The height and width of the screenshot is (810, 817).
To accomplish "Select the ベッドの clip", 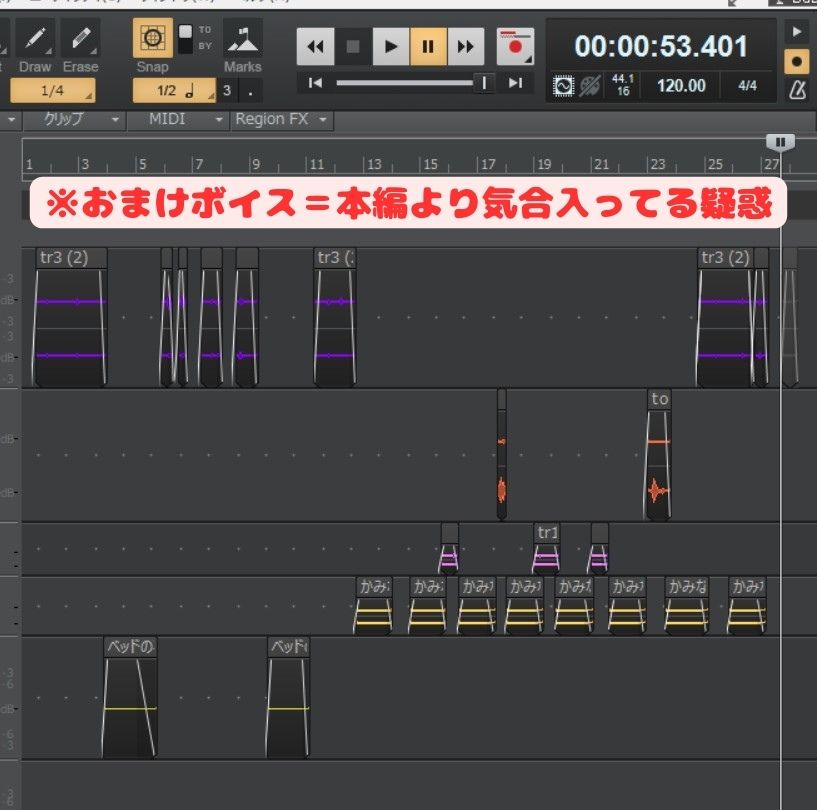I will 130,697.
